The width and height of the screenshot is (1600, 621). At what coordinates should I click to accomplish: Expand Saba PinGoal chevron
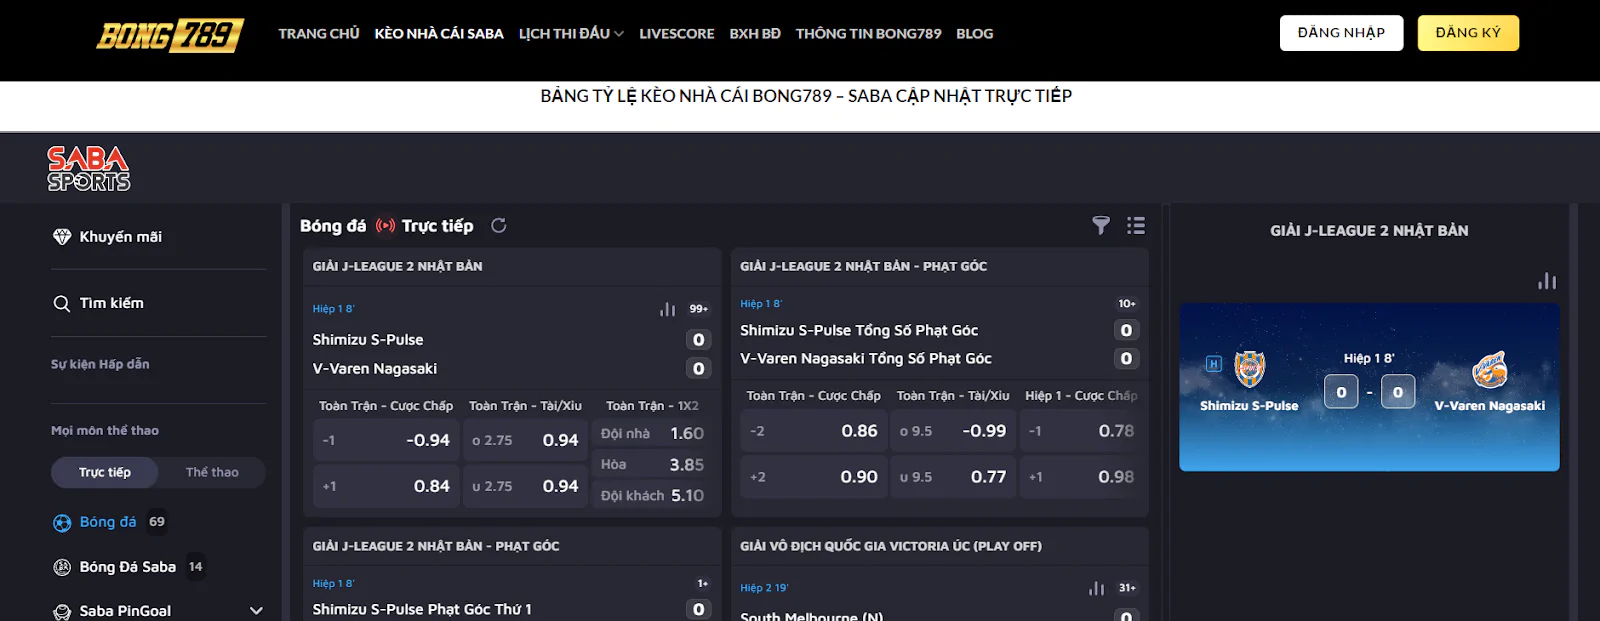coord(256,610)
